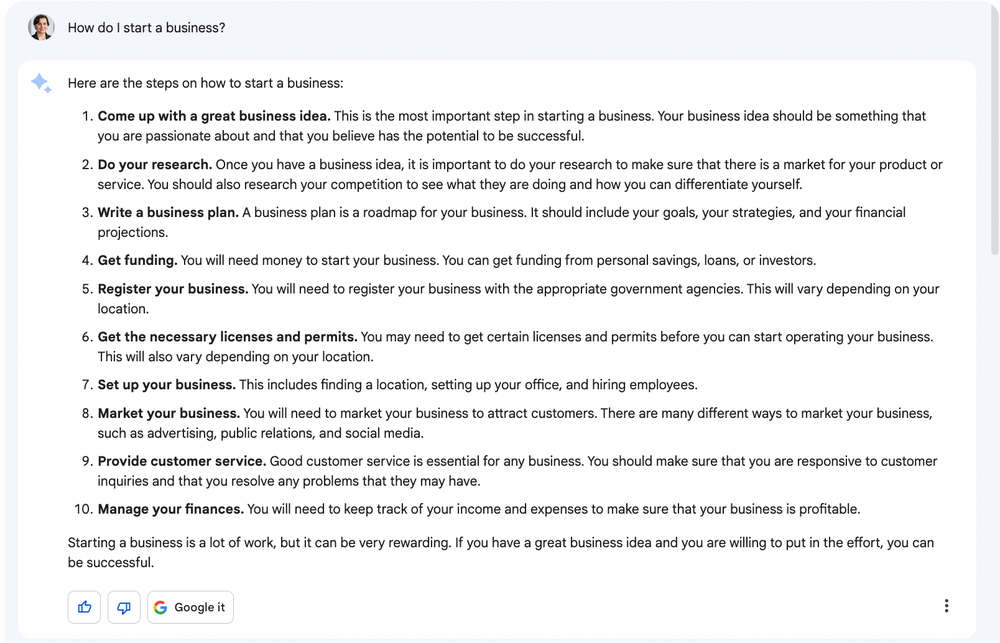Click the "Set up your business" heading
The image size is (1000, 643).
(167, 385)
